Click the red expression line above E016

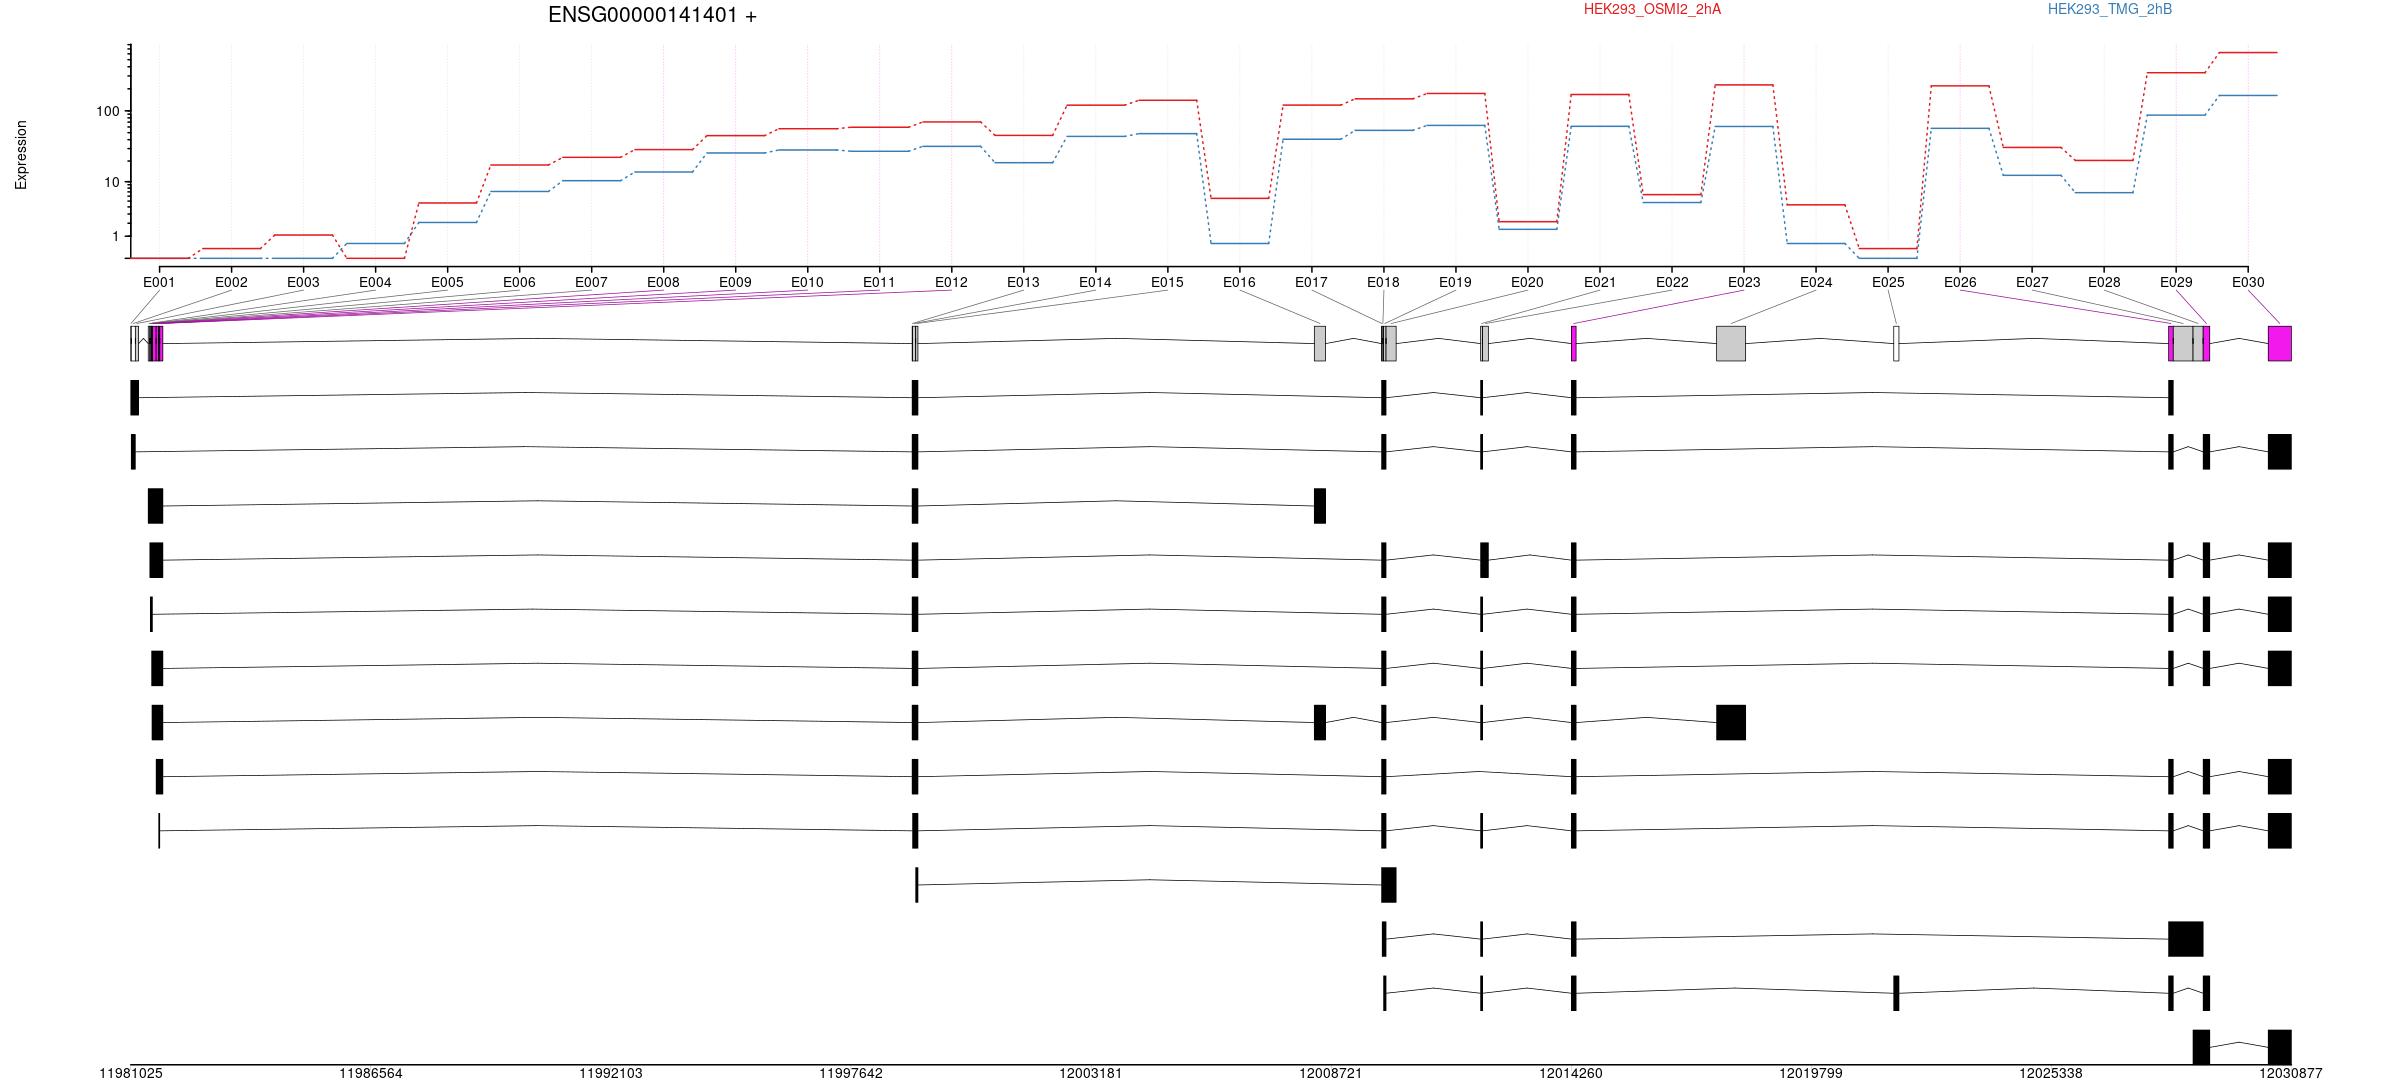[1239, 198]
